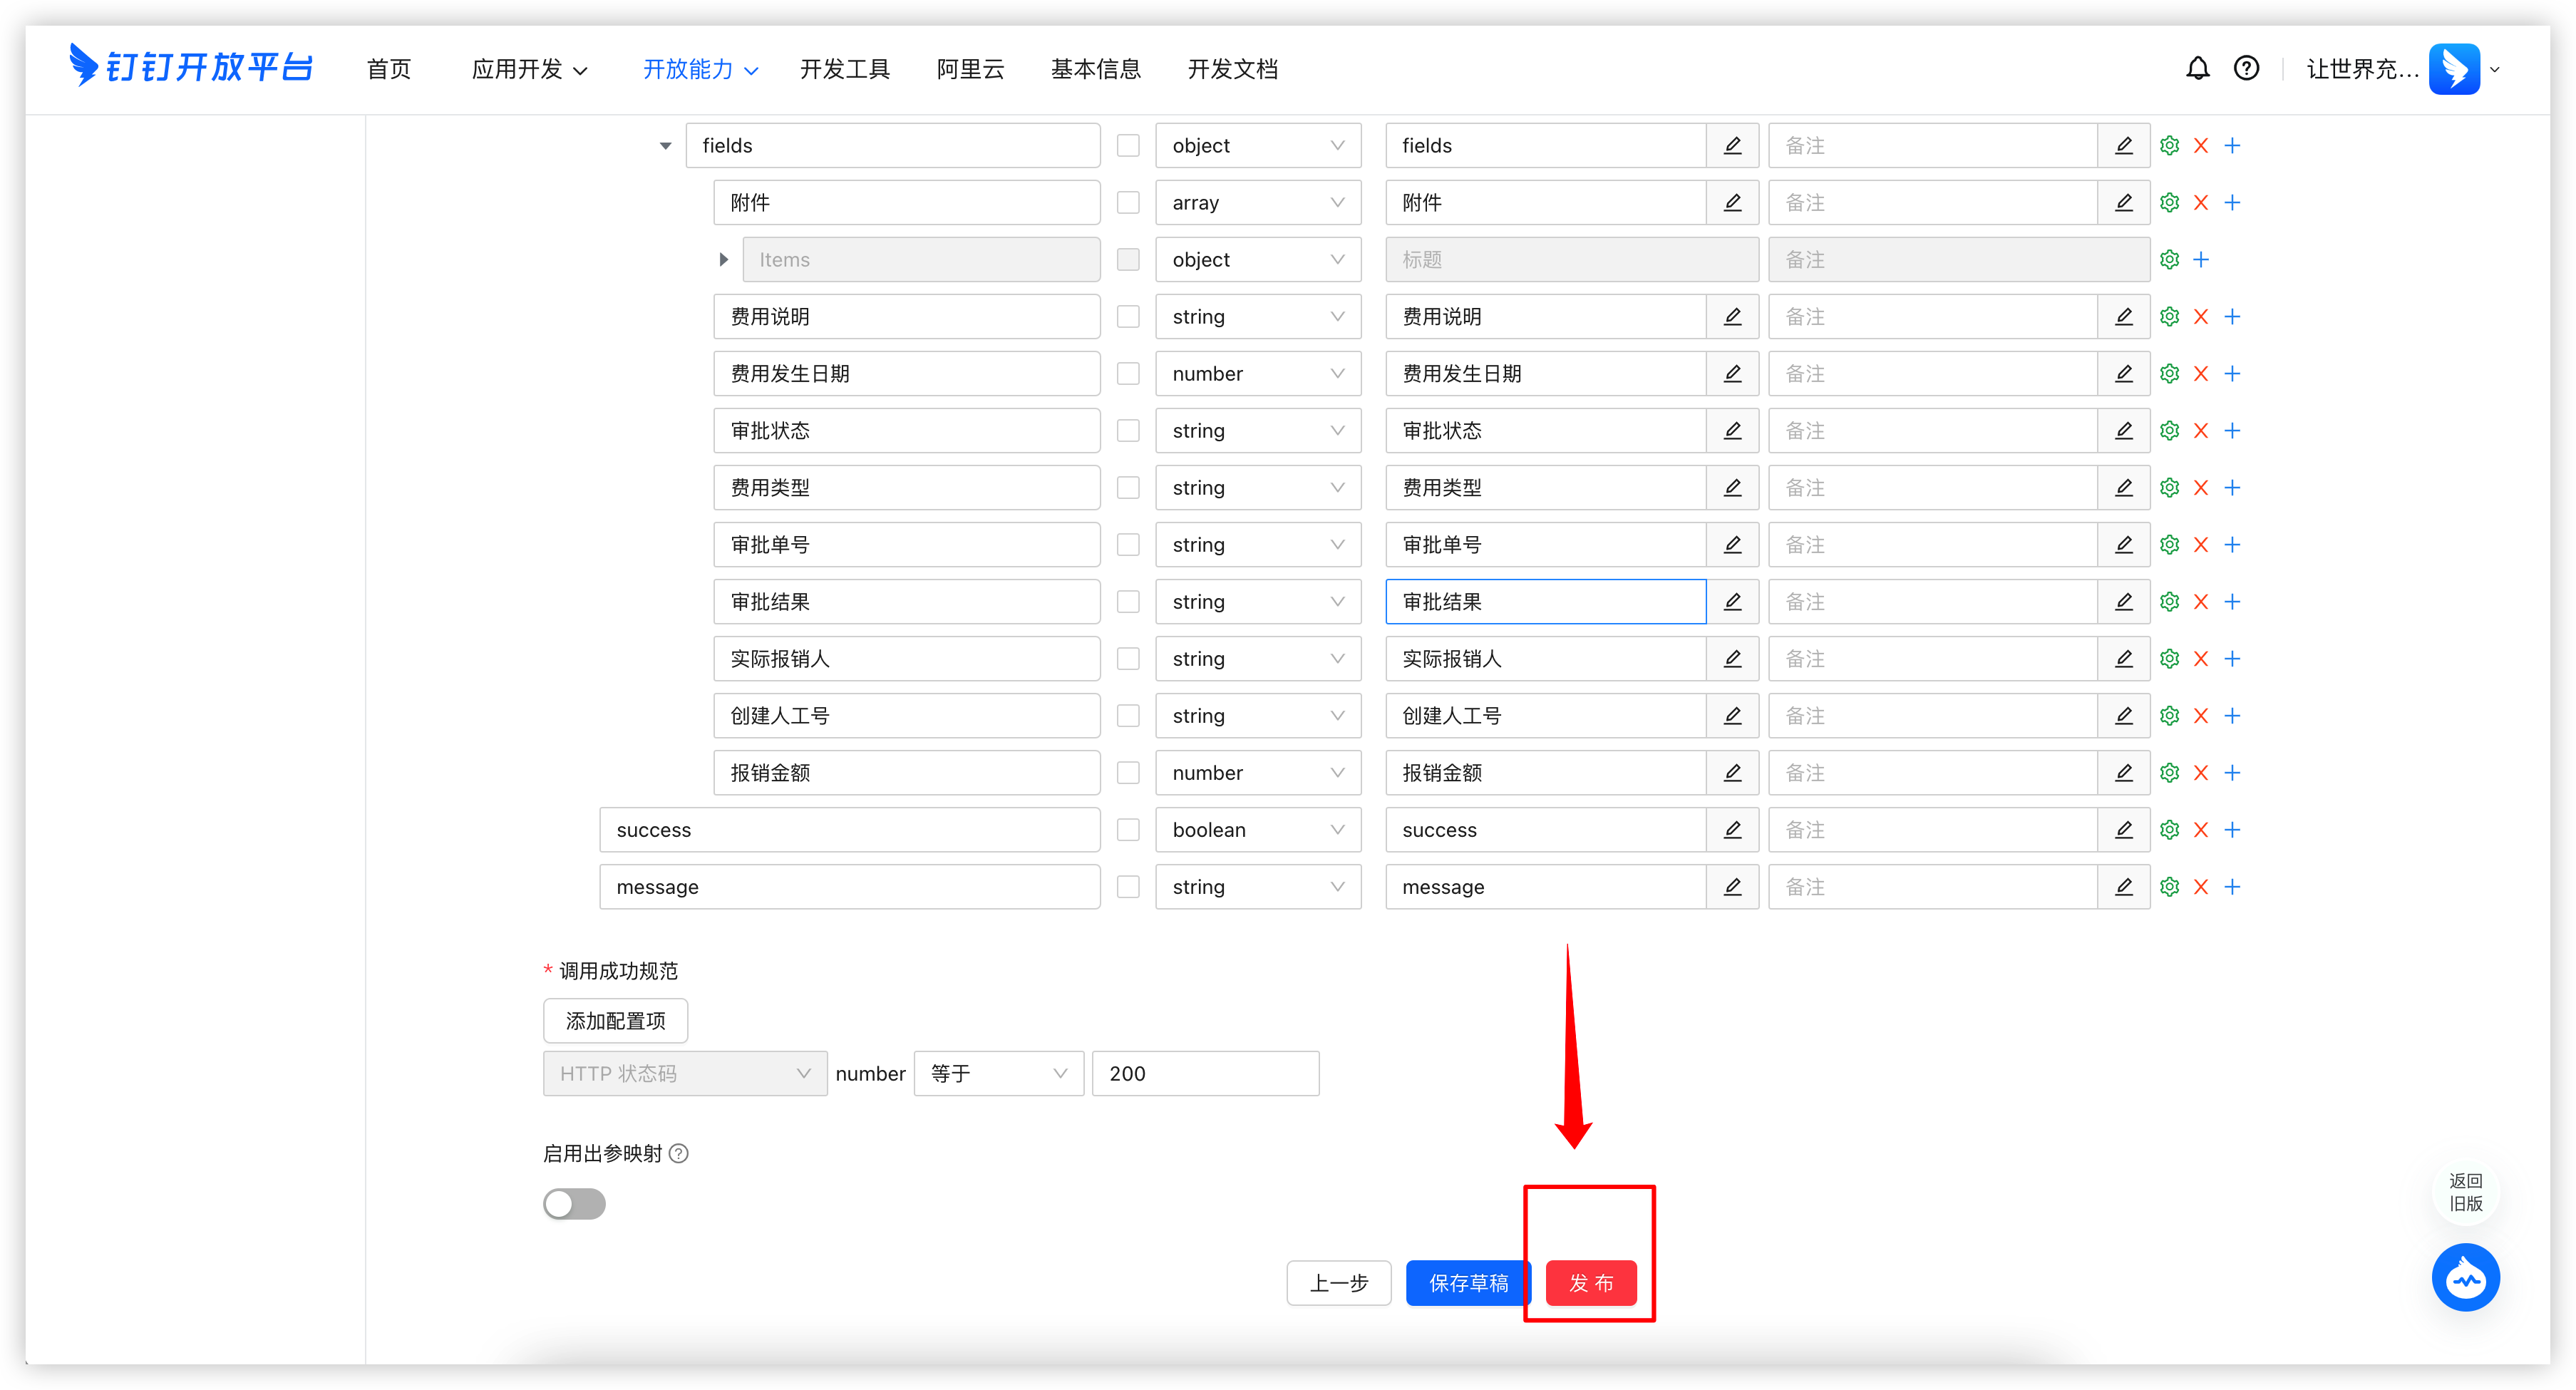Add a row after 审批结果
The width and height of the screenshot is (2576, 1390).
2232,602
